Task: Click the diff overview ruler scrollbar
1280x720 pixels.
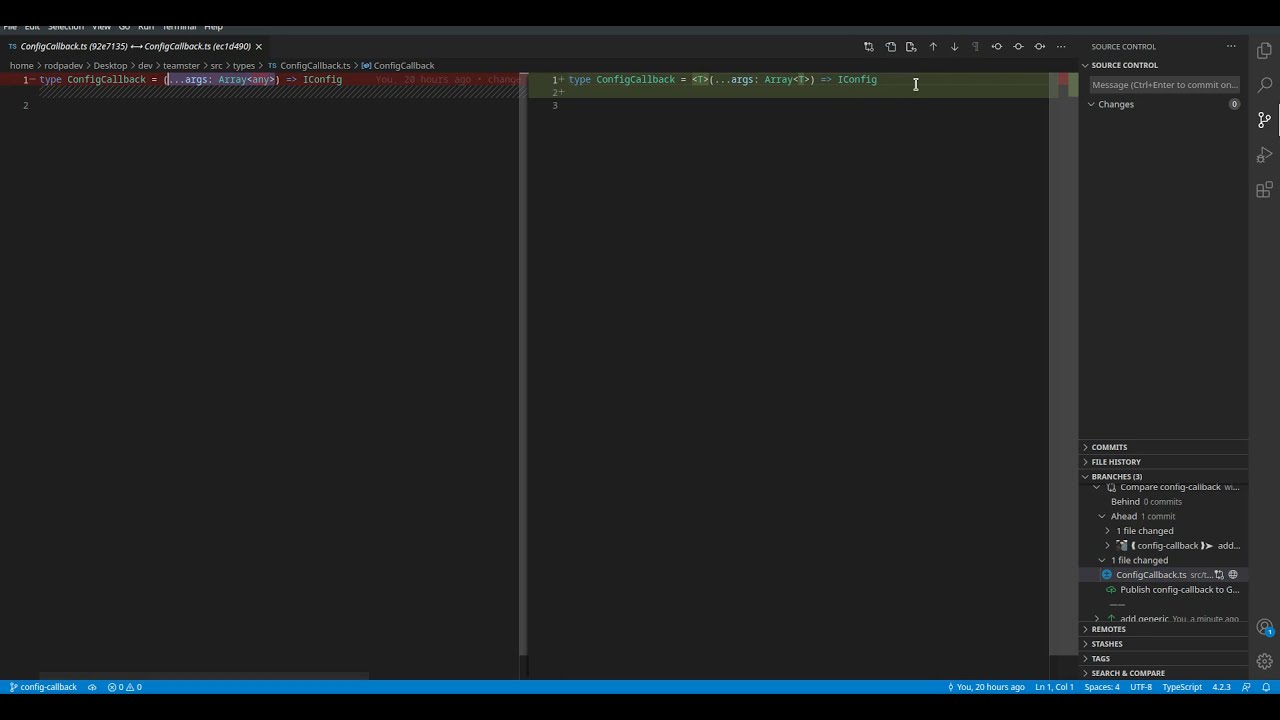Action: (1064, 365)
